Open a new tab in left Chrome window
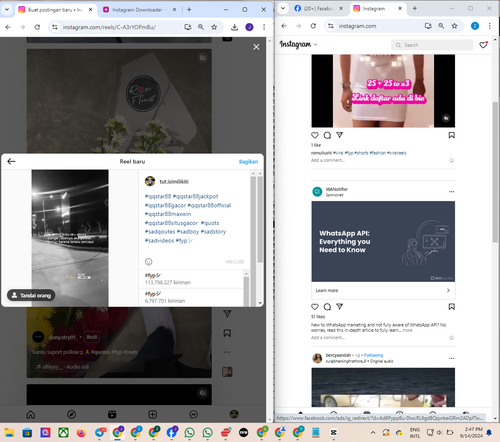Screen dimensions: 500x442 (189, 10)
